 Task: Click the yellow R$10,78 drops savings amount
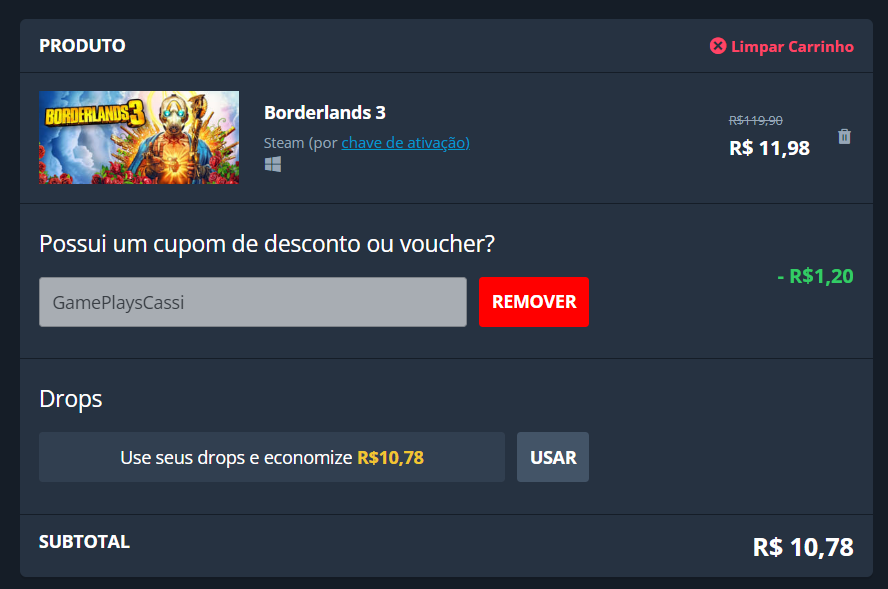pyautogui.click(x=390, y=458)
